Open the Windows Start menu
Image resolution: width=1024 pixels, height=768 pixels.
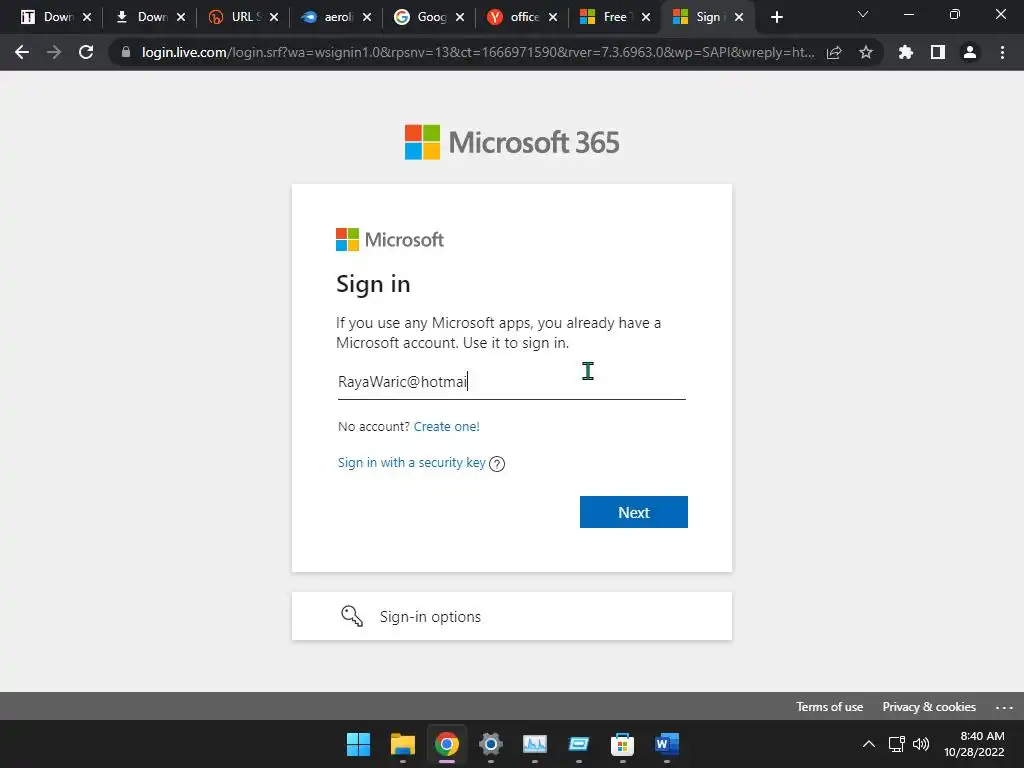coord(358,744)
